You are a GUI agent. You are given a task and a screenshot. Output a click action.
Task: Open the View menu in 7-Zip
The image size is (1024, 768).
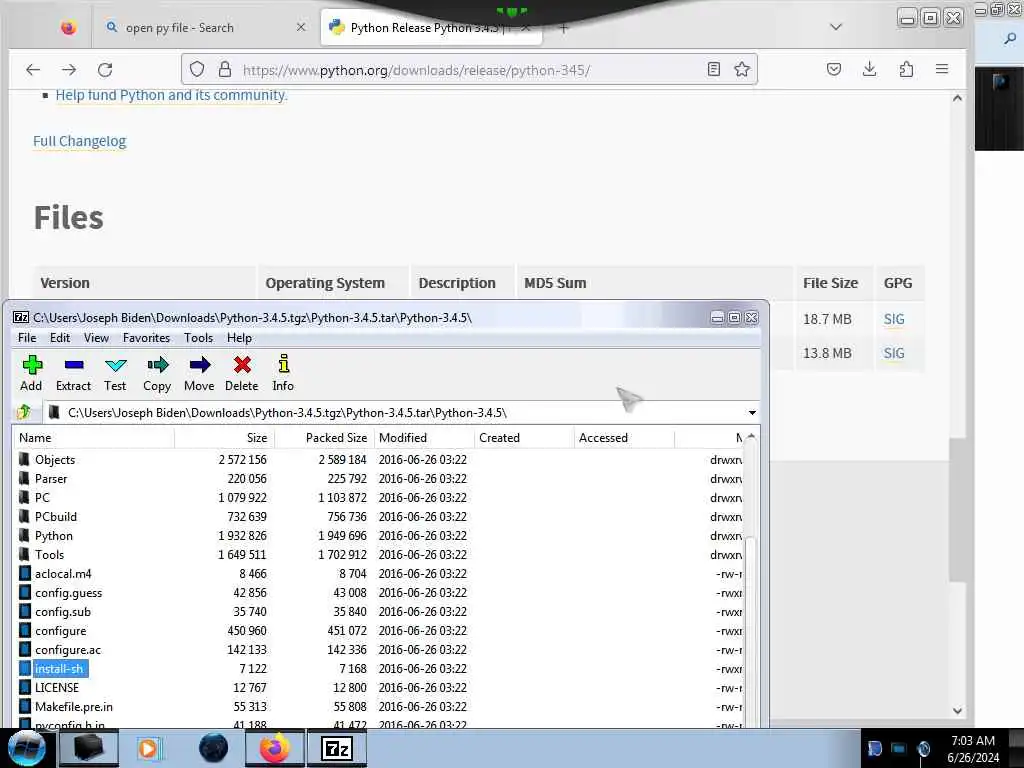point(96,338)
